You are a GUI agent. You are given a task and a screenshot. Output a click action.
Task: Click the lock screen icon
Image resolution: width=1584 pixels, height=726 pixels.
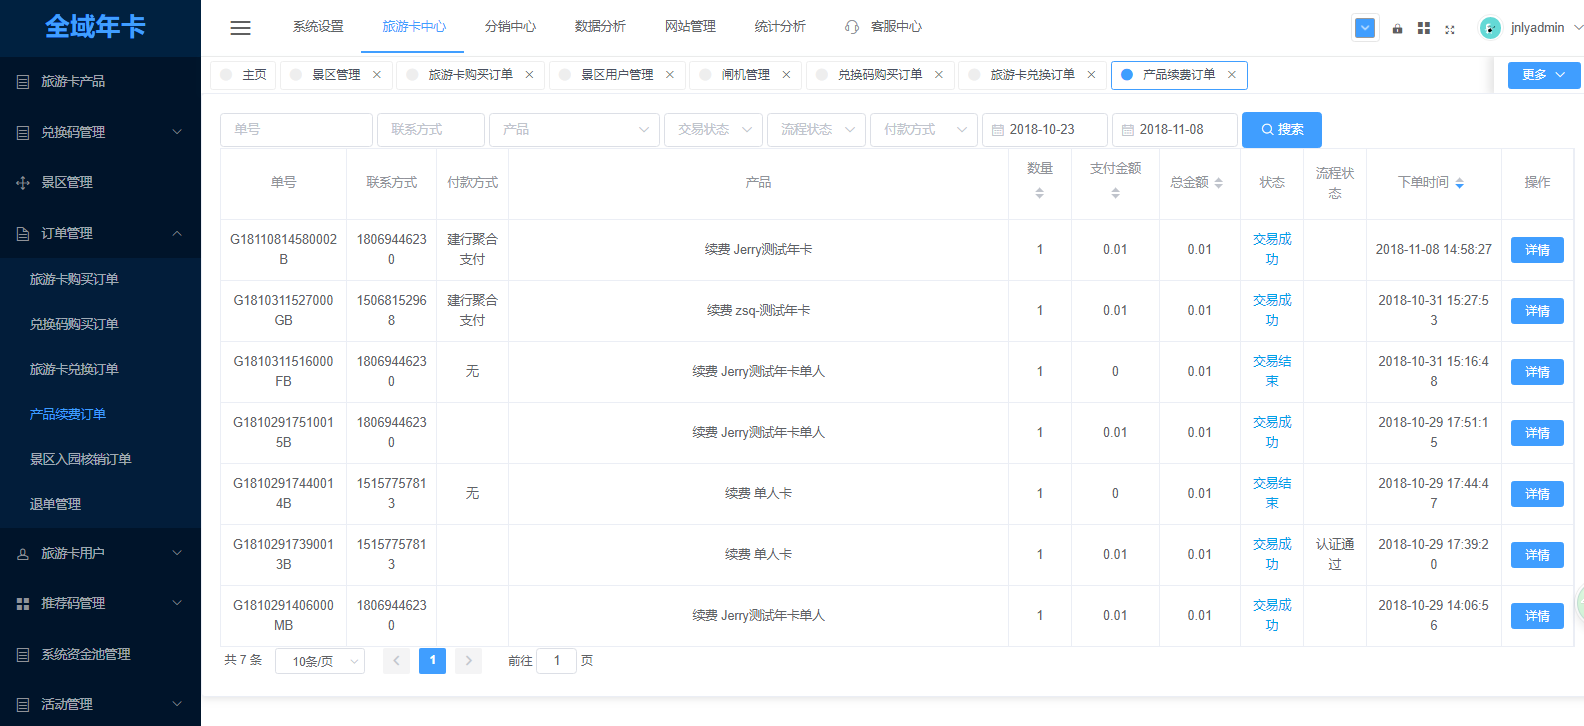(x=1397, y=29)
